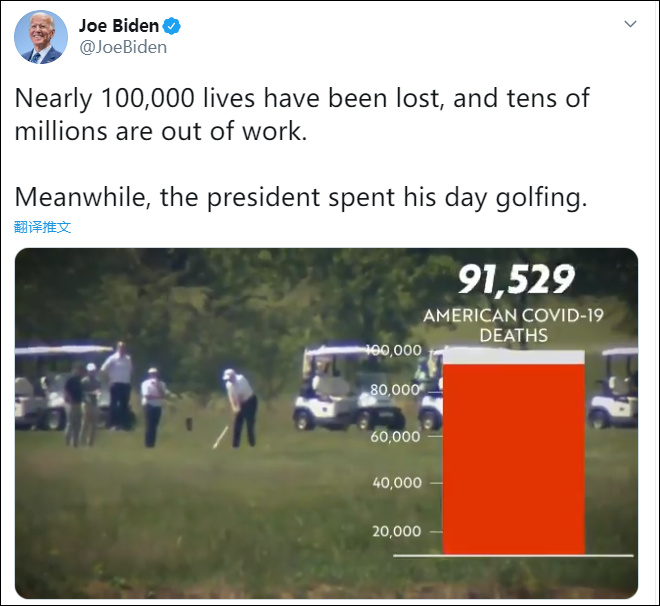The image size is (660, 606).
Task: Open the @JoeBiden handle link
Action: [x=122, y=47]
